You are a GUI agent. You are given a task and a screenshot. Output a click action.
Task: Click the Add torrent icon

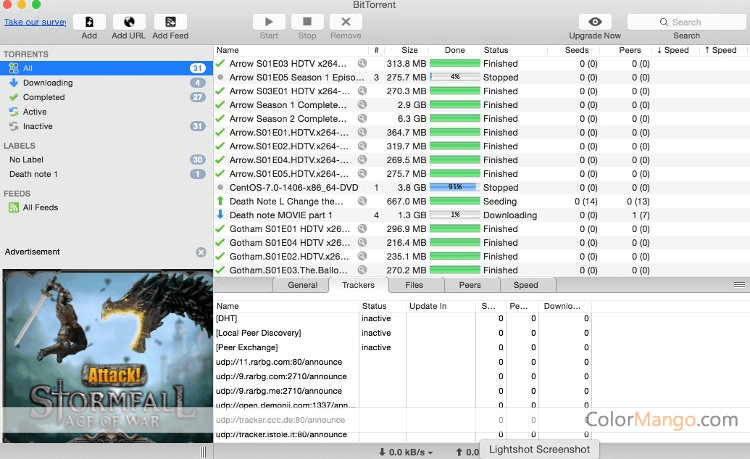[89, 22]
